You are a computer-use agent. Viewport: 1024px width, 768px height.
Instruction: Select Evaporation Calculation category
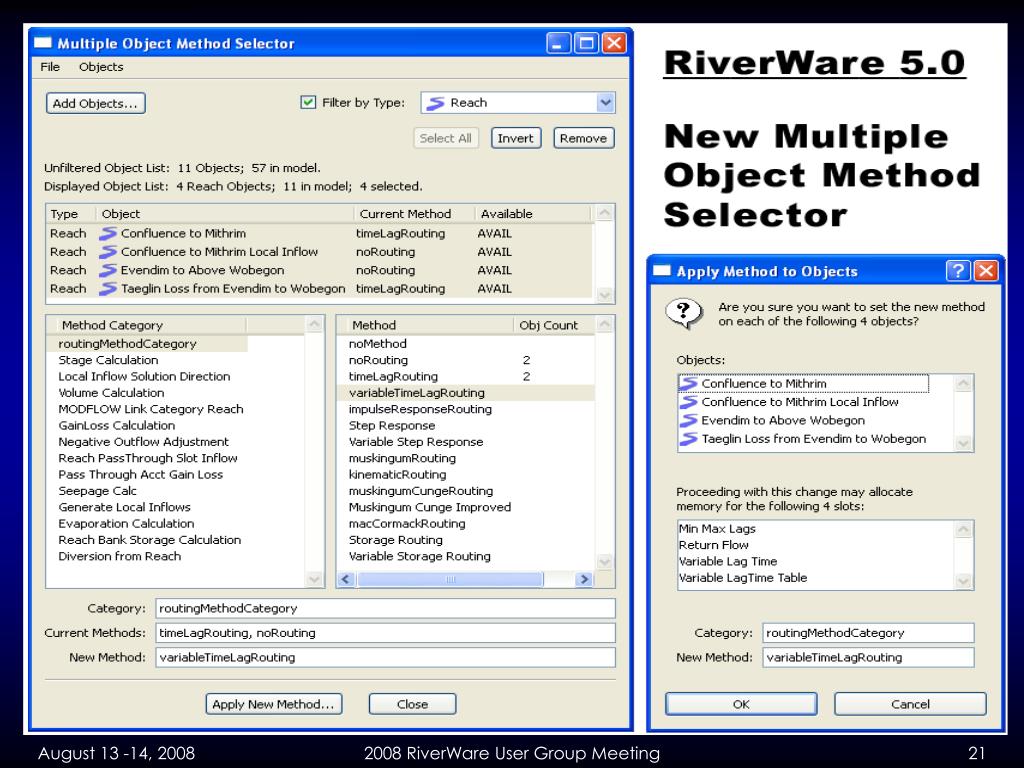126,523
